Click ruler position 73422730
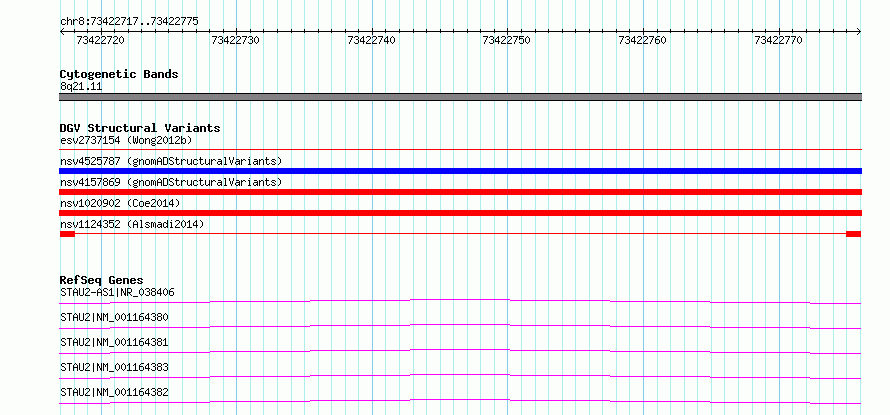The image size is (890, 415). 236,40
